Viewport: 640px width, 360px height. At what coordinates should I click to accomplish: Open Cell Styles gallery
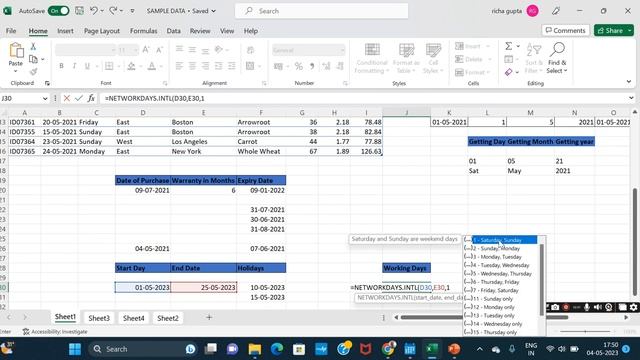(433, 58)
